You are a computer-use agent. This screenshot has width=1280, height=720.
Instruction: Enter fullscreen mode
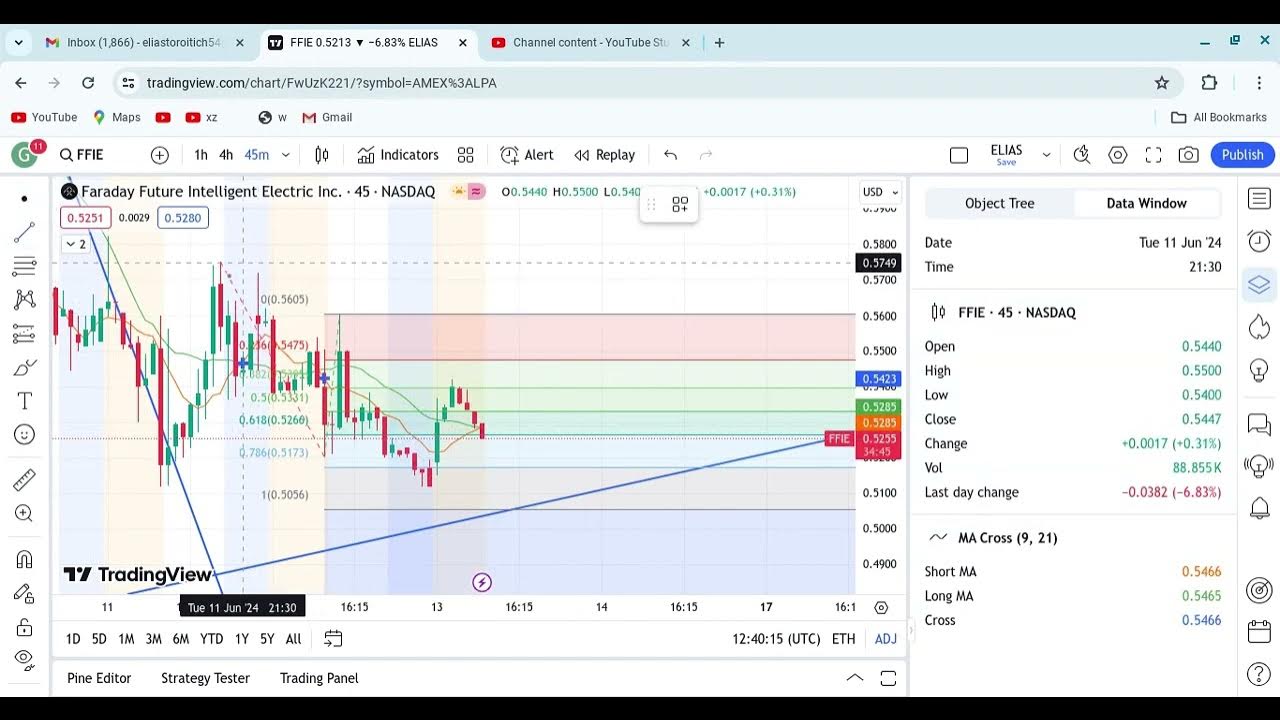coord(1153,155)
